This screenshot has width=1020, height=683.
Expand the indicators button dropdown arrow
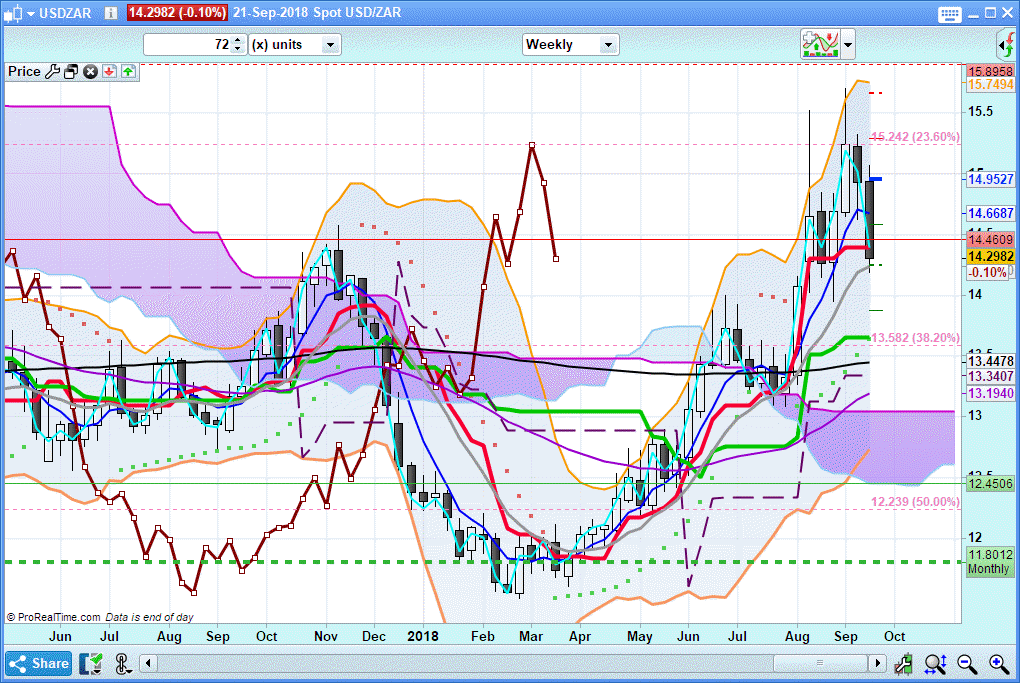(x=847, y=45)
